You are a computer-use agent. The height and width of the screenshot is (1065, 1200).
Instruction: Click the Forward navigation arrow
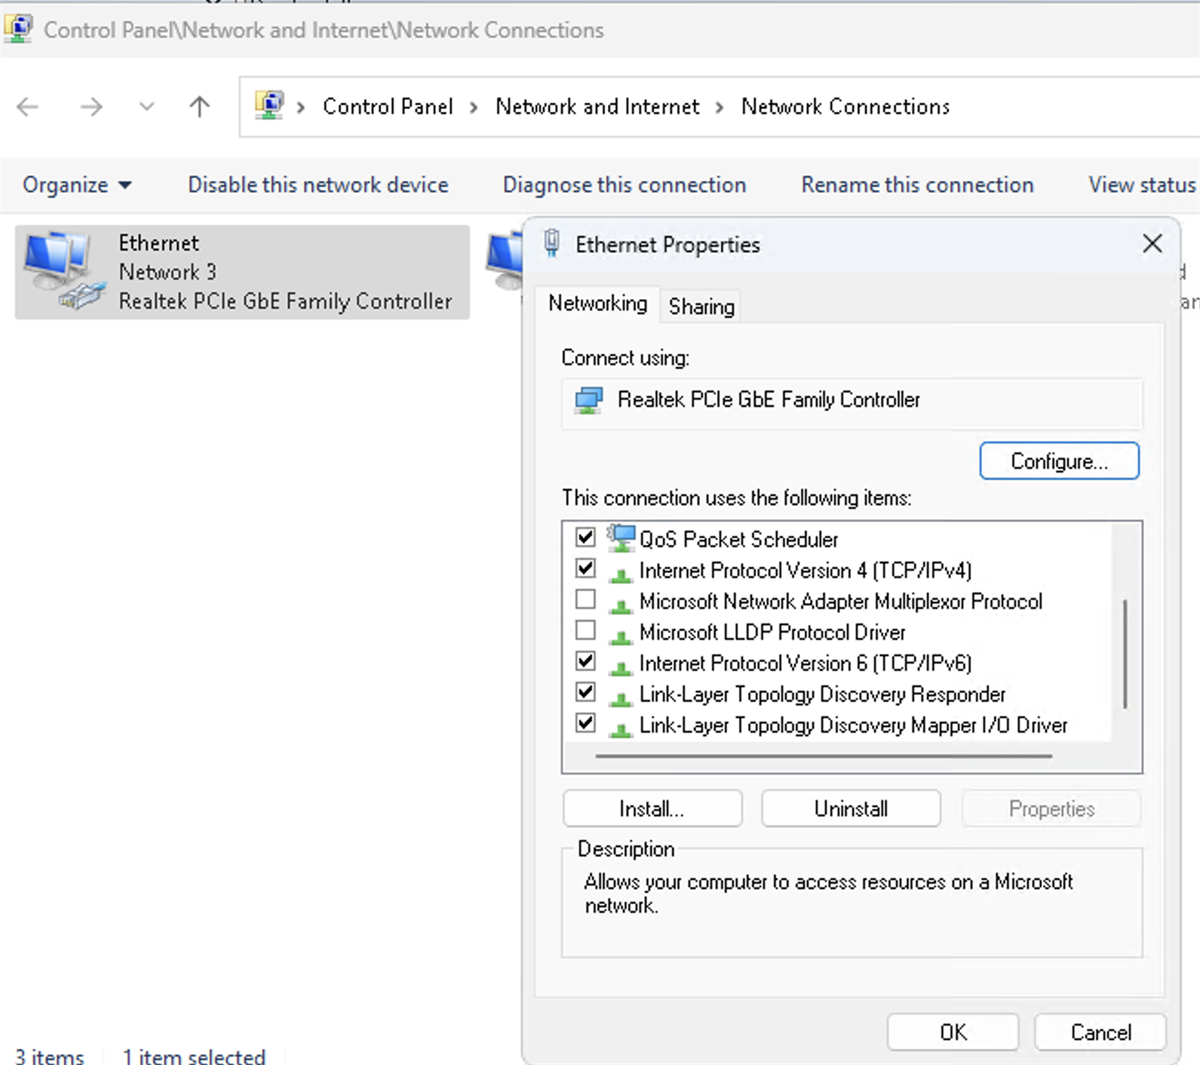[x=91, y=107]
